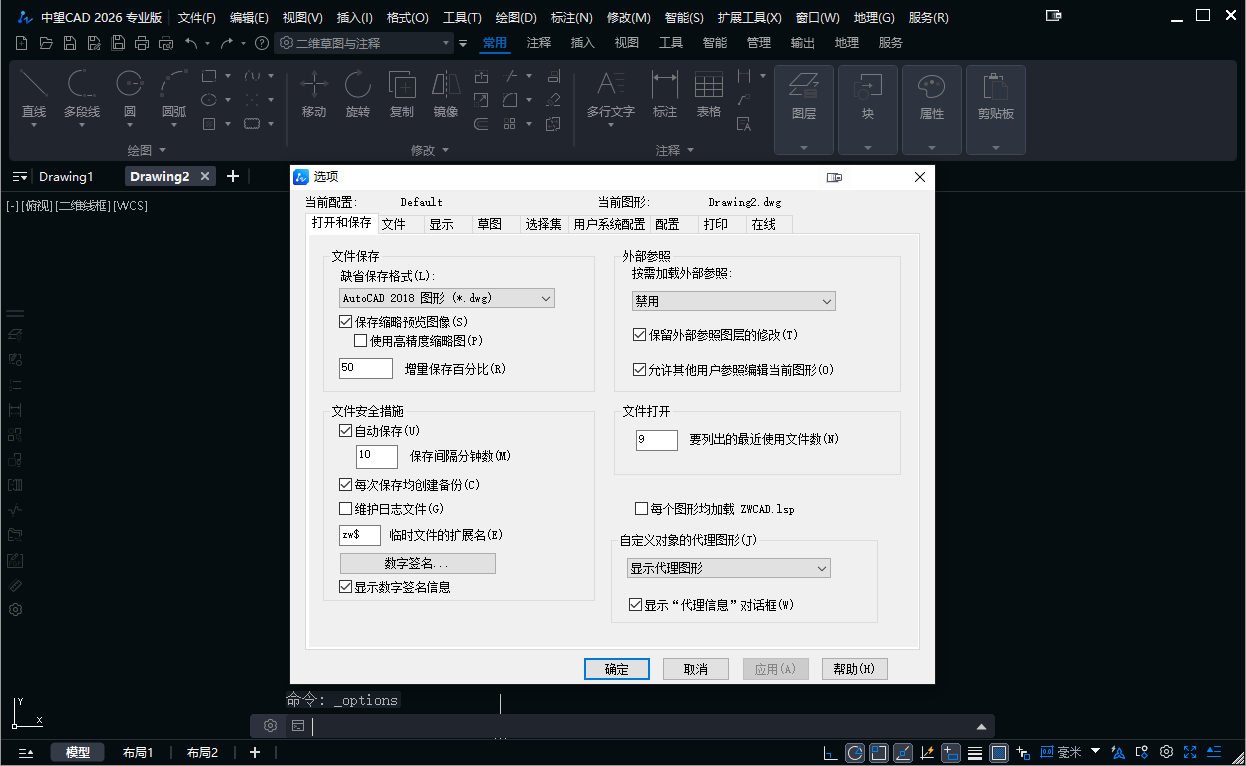This screenshot has height=766, width=1246.
Task: Open the 标注 dimension tool
Action: pyautogui.click(x=665, y=95)
